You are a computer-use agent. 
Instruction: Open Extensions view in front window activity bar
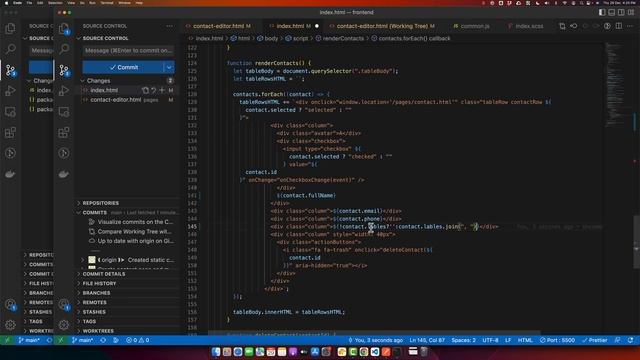[64, 132]
